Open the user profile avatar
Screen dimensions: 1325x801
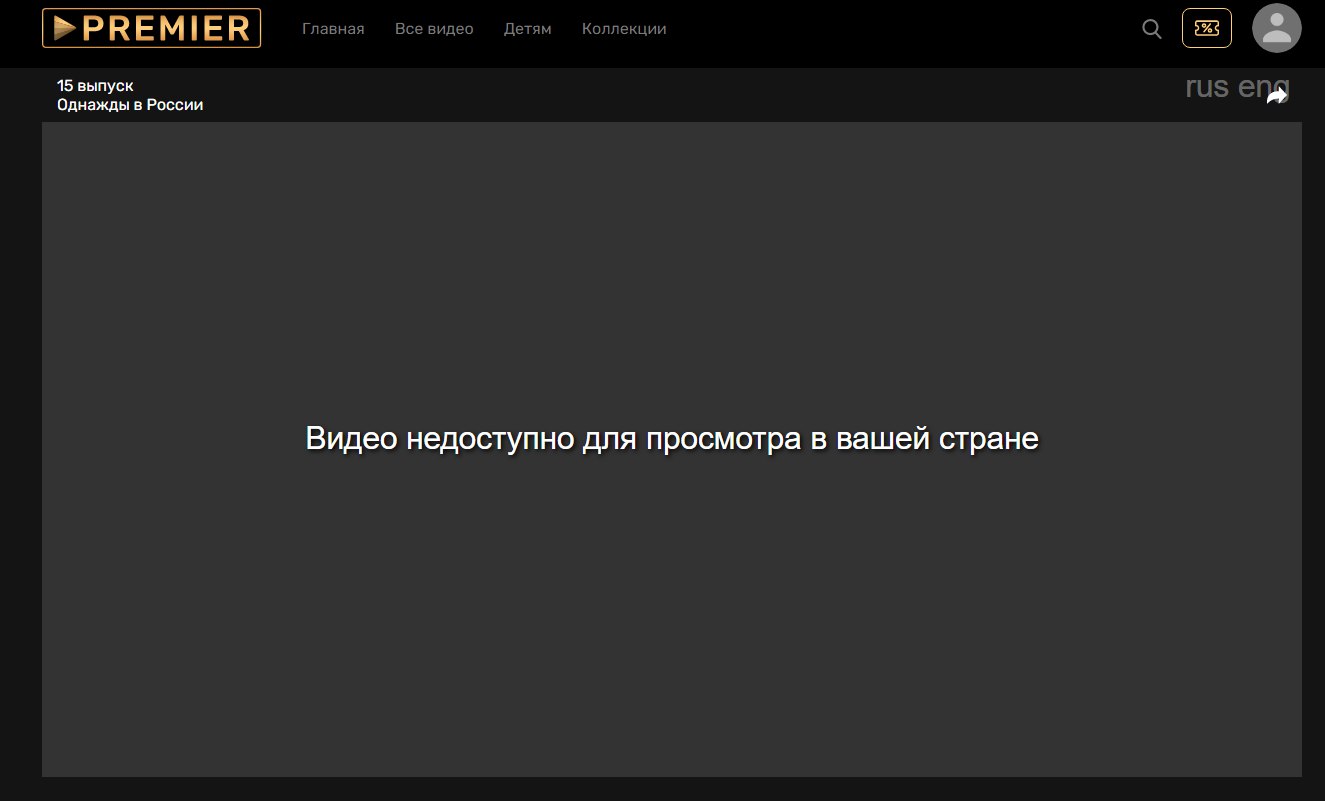click(x=1277, y=28)
